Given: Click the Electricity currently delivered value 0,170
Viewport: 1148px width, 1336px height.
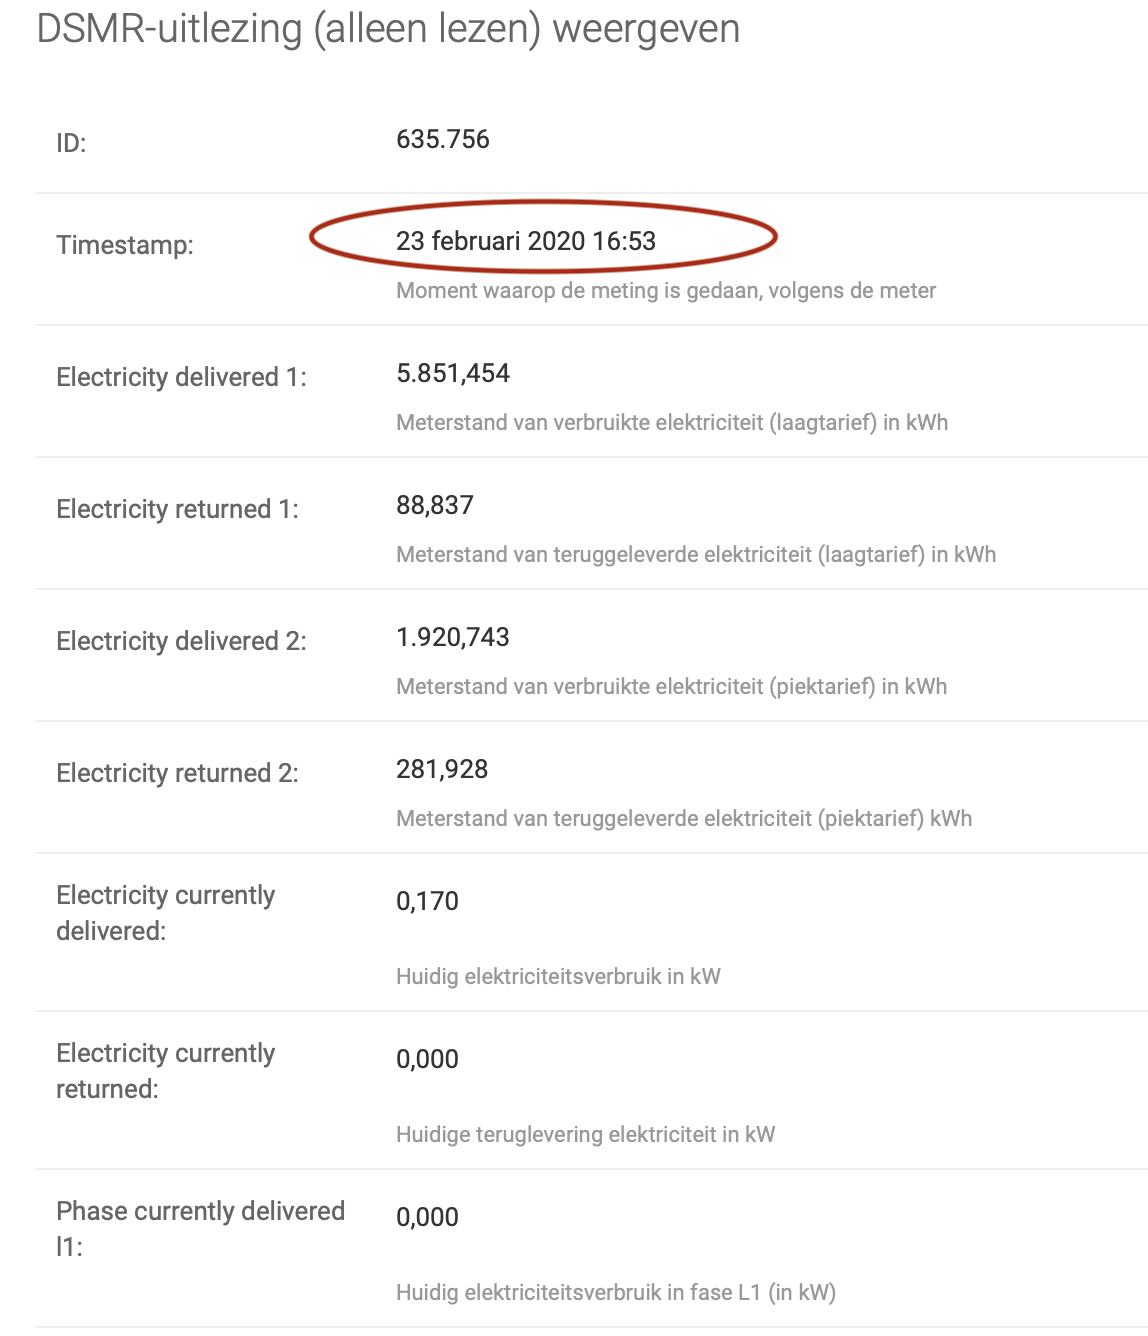Looking at the screenshot, I should (x=427, y=901).
